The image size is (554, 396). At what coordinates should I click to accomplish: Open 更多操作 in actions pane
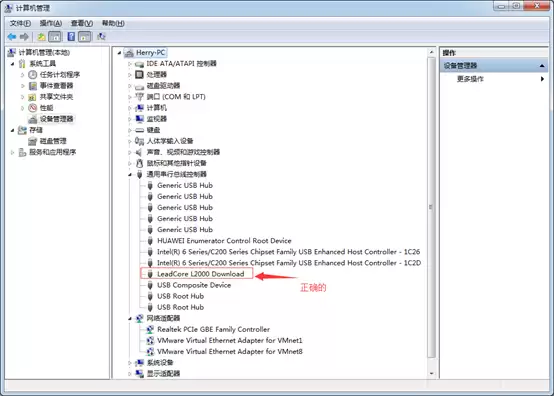pyautogui.click(x=470, y=79)
